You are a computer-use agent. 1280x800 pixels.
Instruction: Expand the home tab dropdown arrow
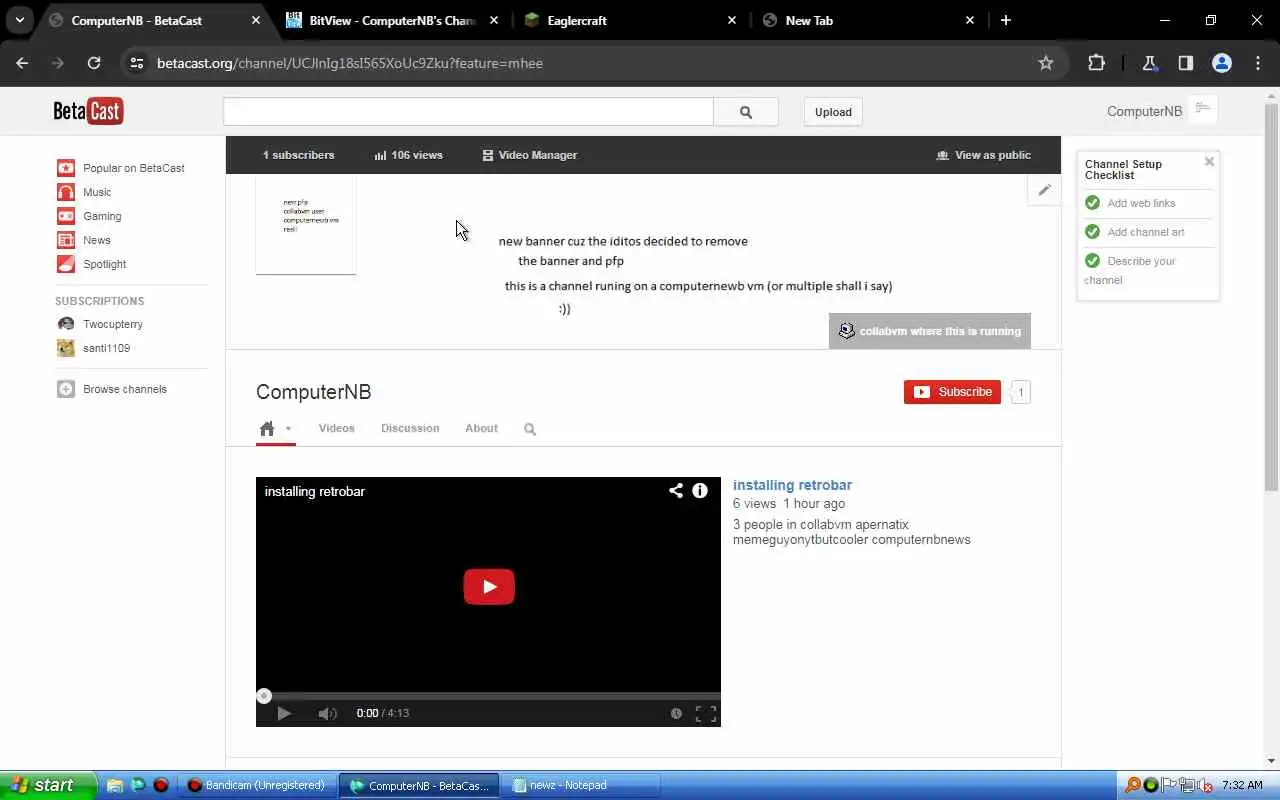[x=288, y=429]
